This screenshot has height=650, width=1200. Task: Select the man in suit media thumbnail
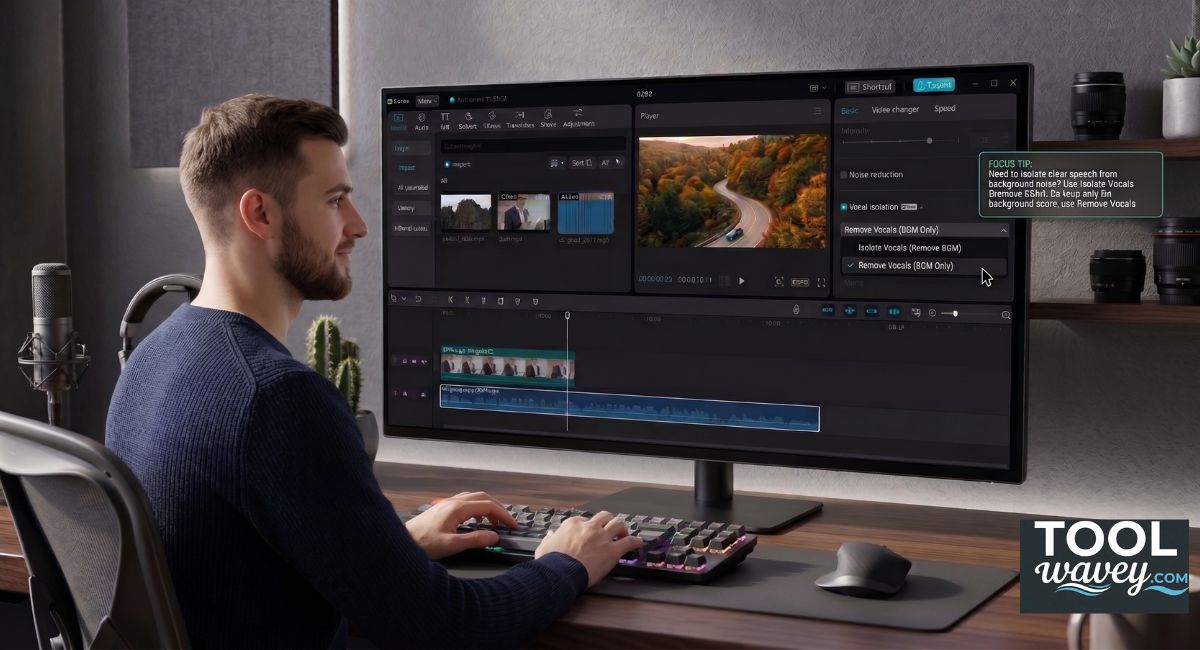pyautogui.click(x=524, y=213)
